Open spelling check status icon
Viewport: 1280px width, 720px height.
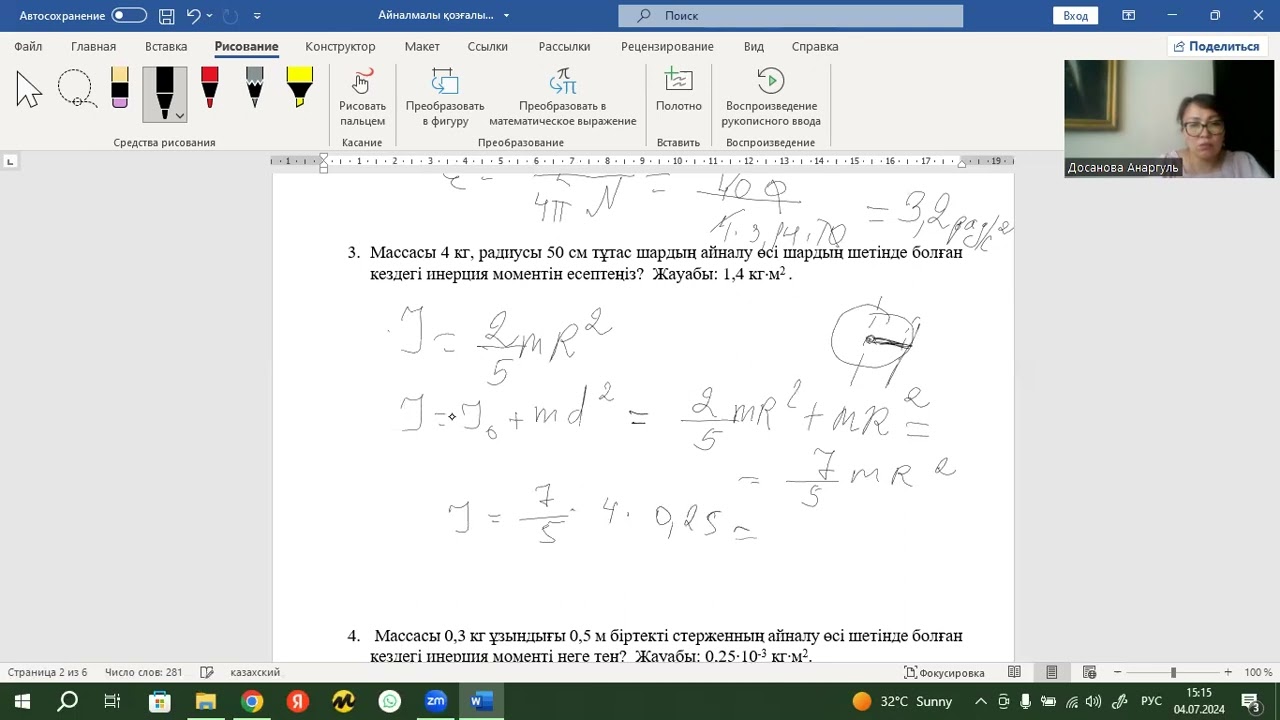tap(207, 673)
